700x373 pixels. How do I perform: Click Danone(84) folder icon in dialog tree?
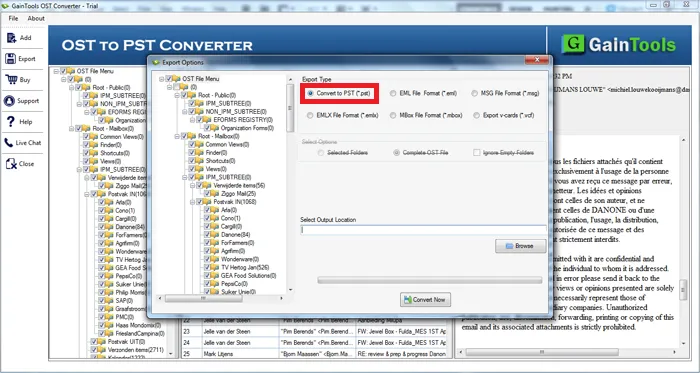tap(215, 235)
